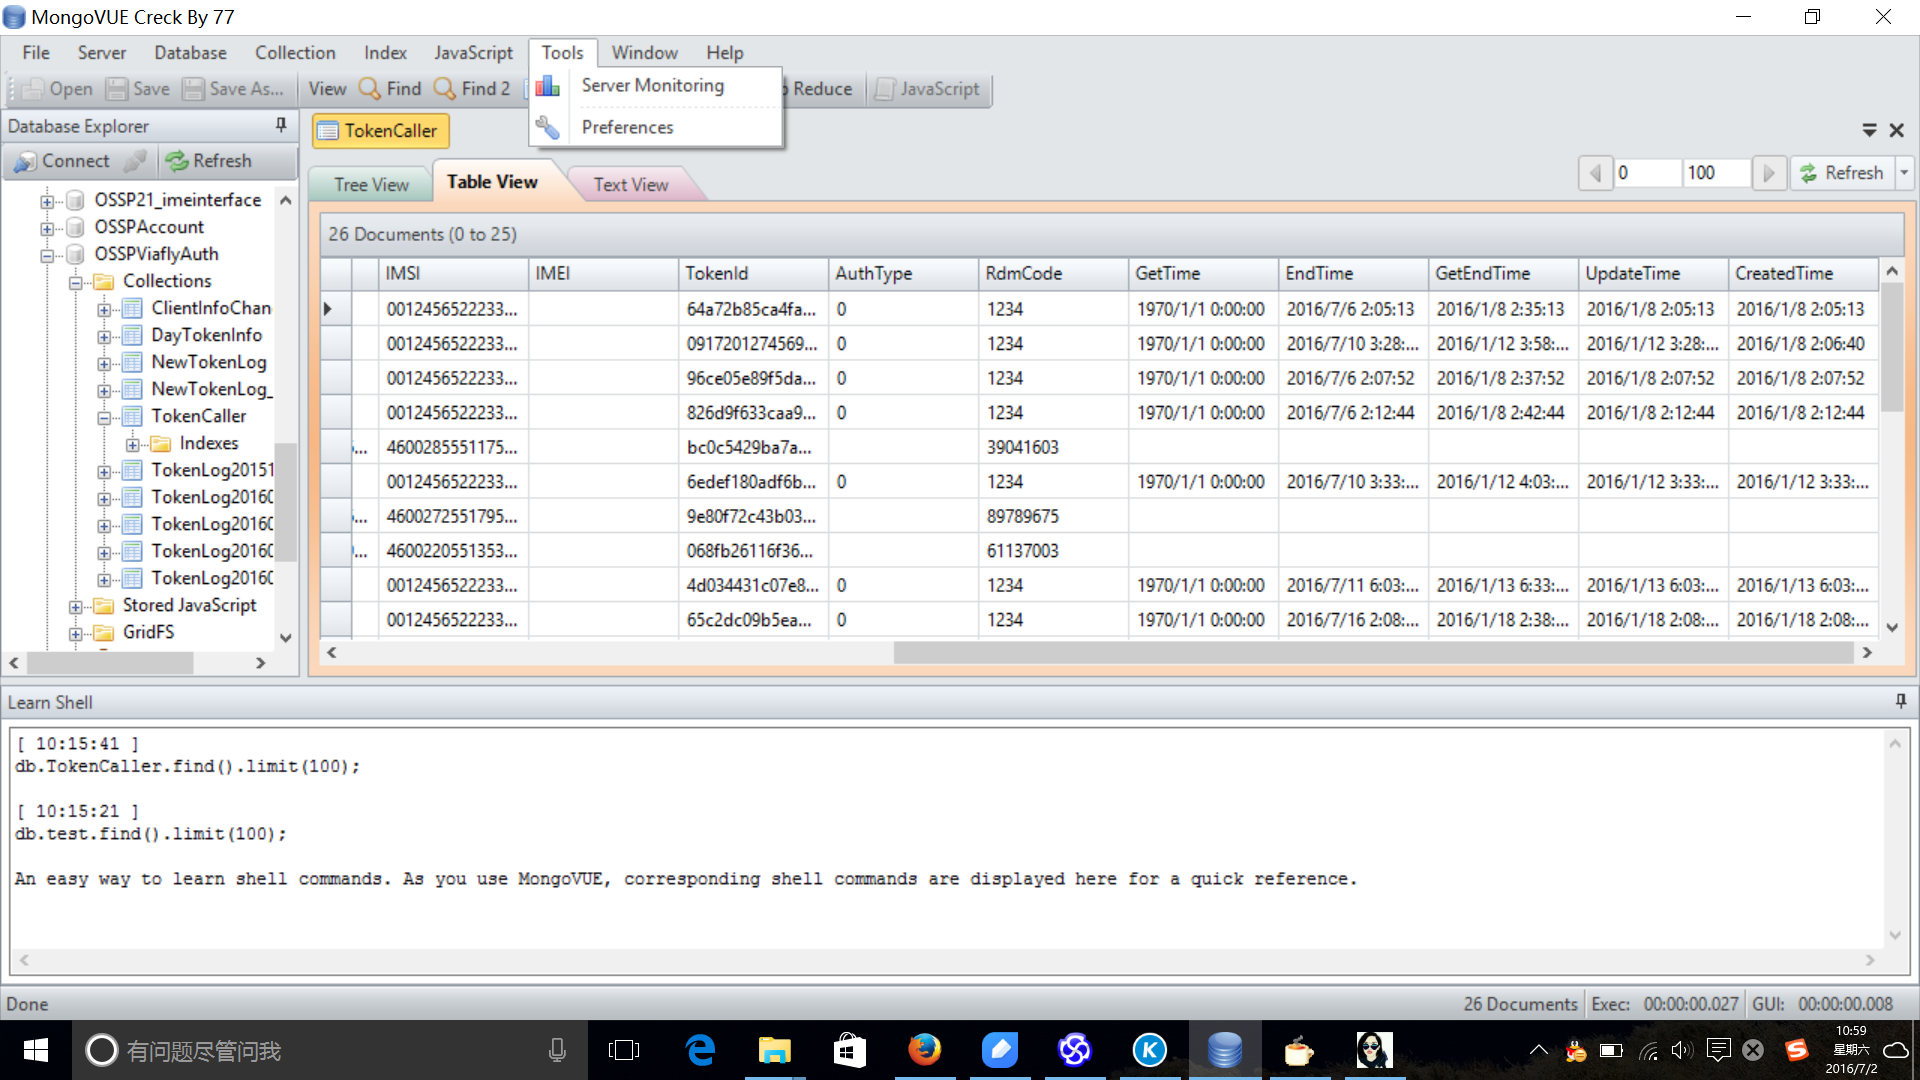The width and height of the screenshot is (1920, 1080).
Task: Select the TokenCaller document tab
Action: (380, 131)
